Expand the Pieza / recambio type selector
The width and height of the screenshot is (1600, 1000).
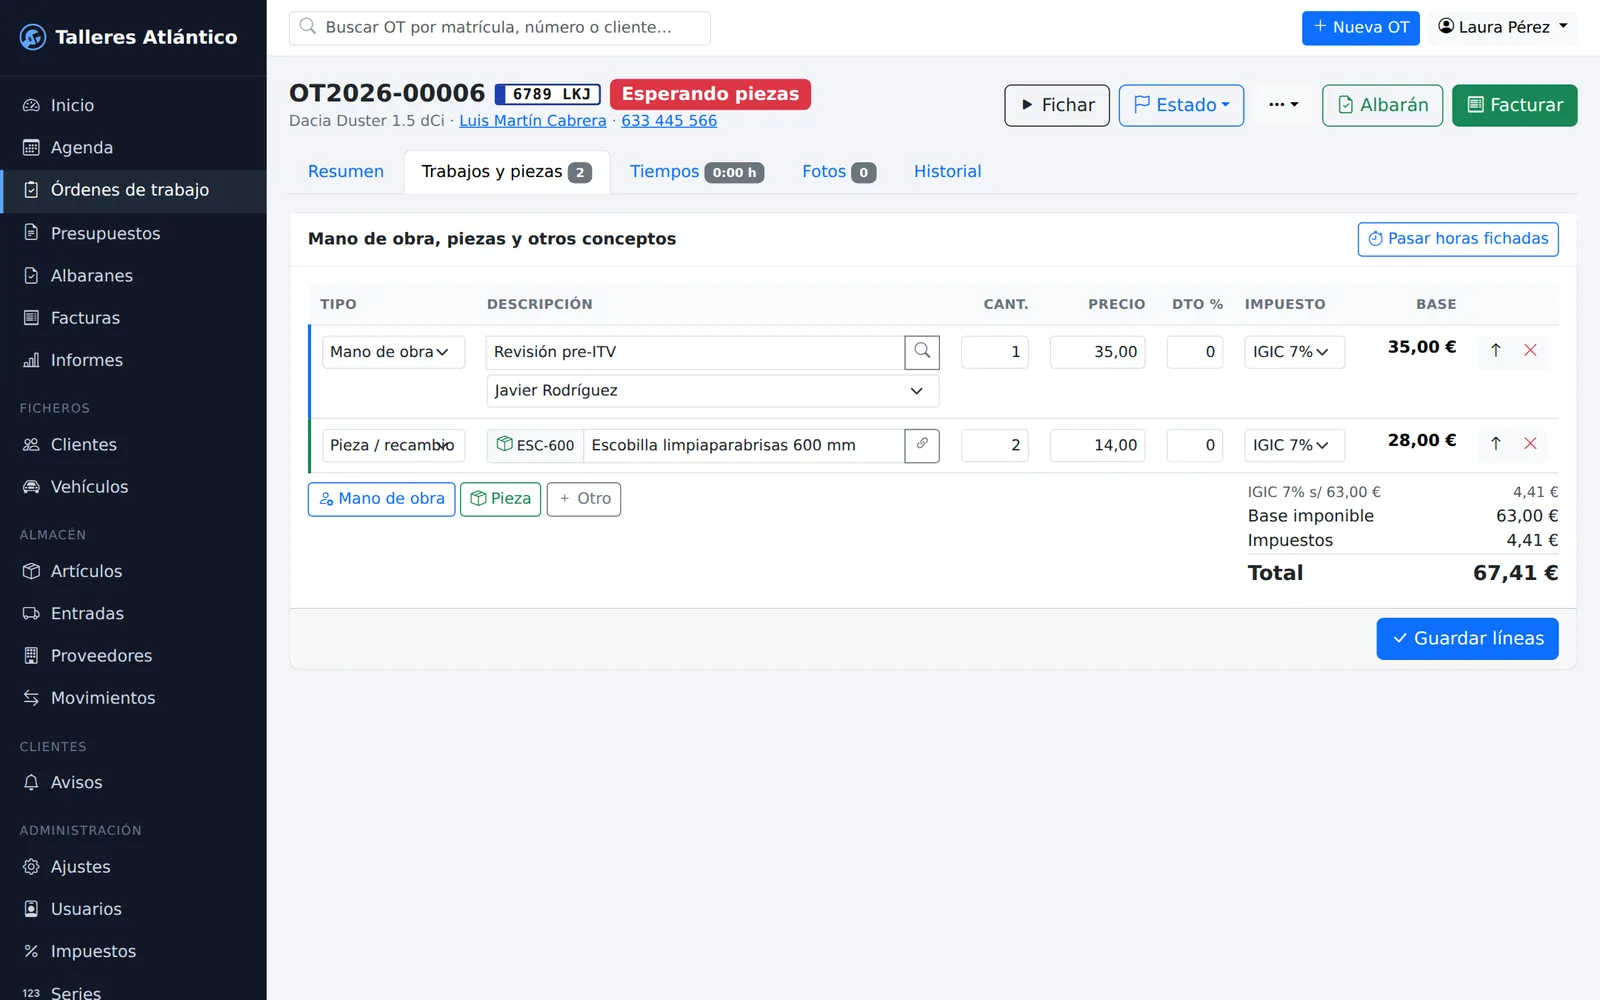pyautogui.click(x=393, y=445)
